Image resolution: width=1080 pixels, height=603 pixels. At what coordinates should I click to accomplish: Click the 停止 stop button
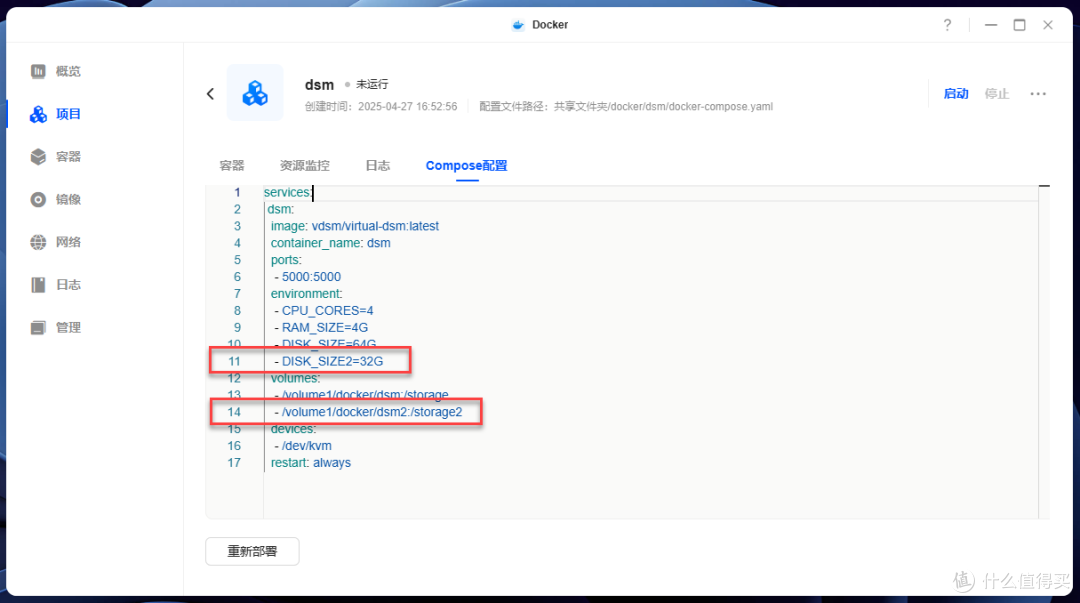pyautogui.click(x=996, y=93)
